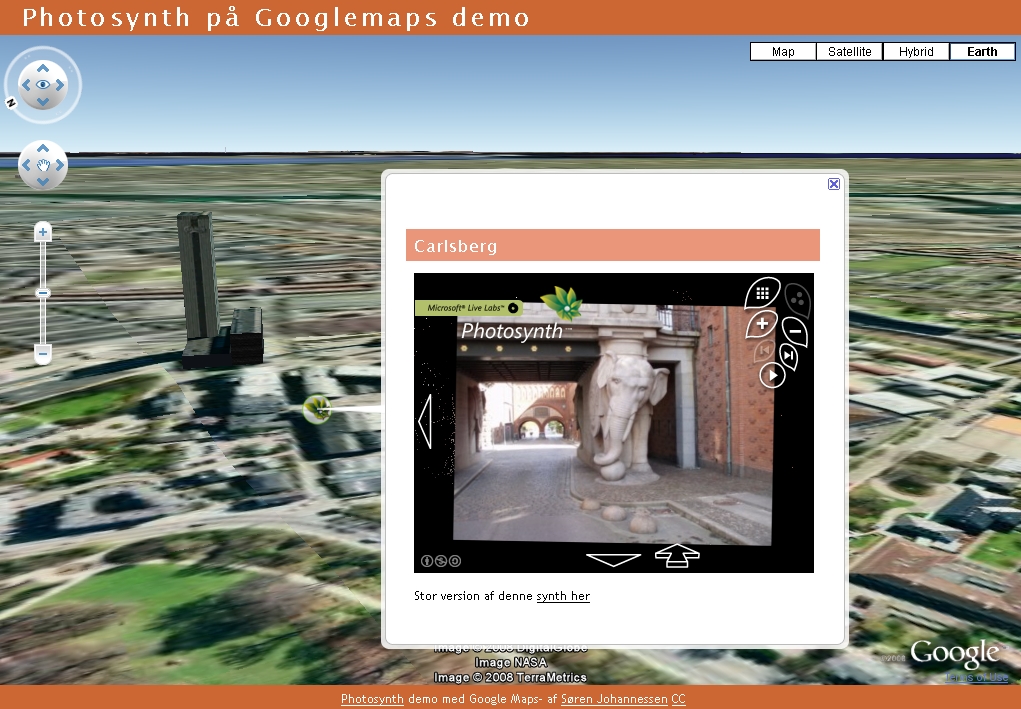Click the 'Image NASA' attribution text
The image size is (1021, 709).
pos(510,662)
